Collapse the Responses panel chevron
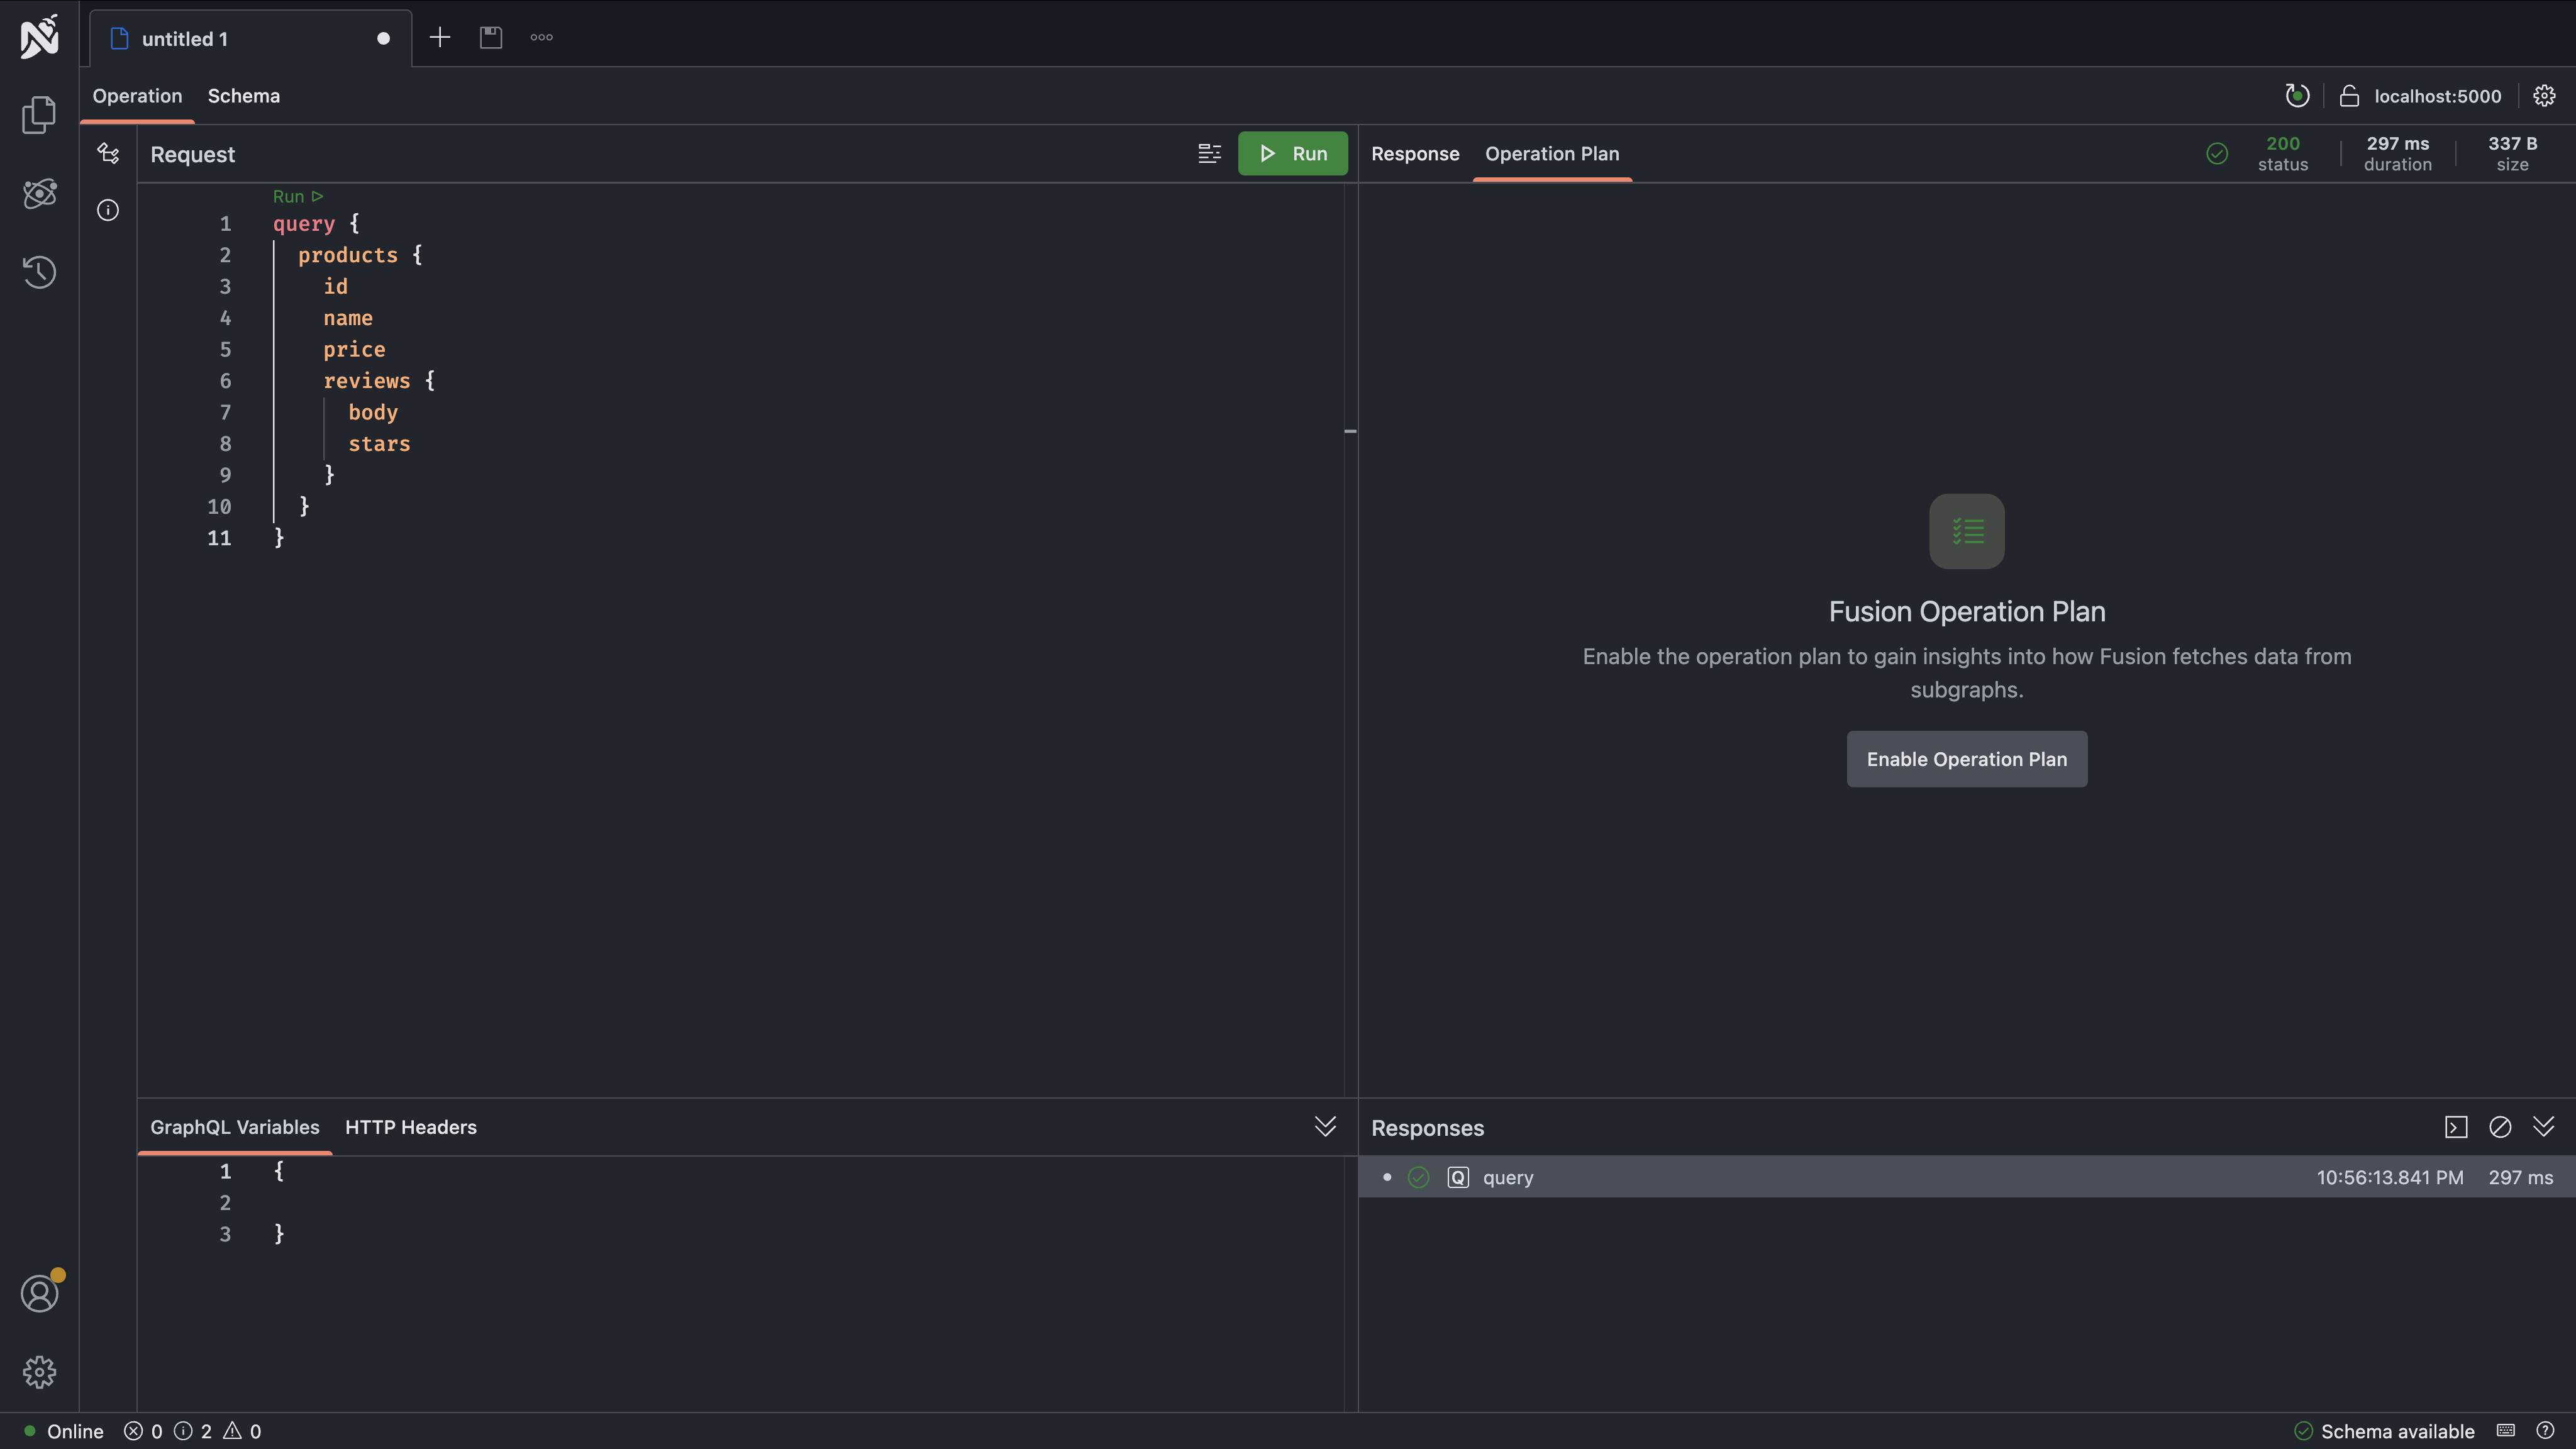Viewport: 2576px width, 1449px height. pyautogui.click(x=2544, y=1127)
